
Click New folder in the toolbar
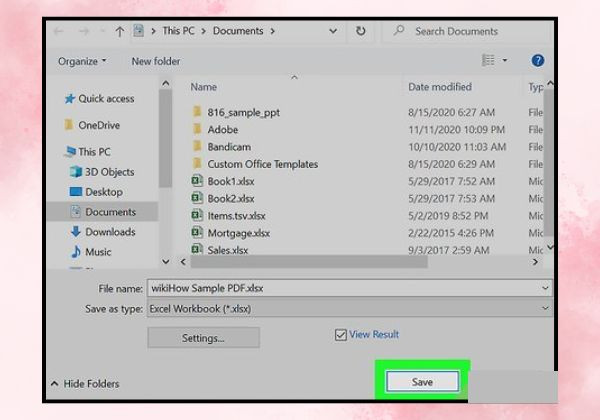coord(156,61)
